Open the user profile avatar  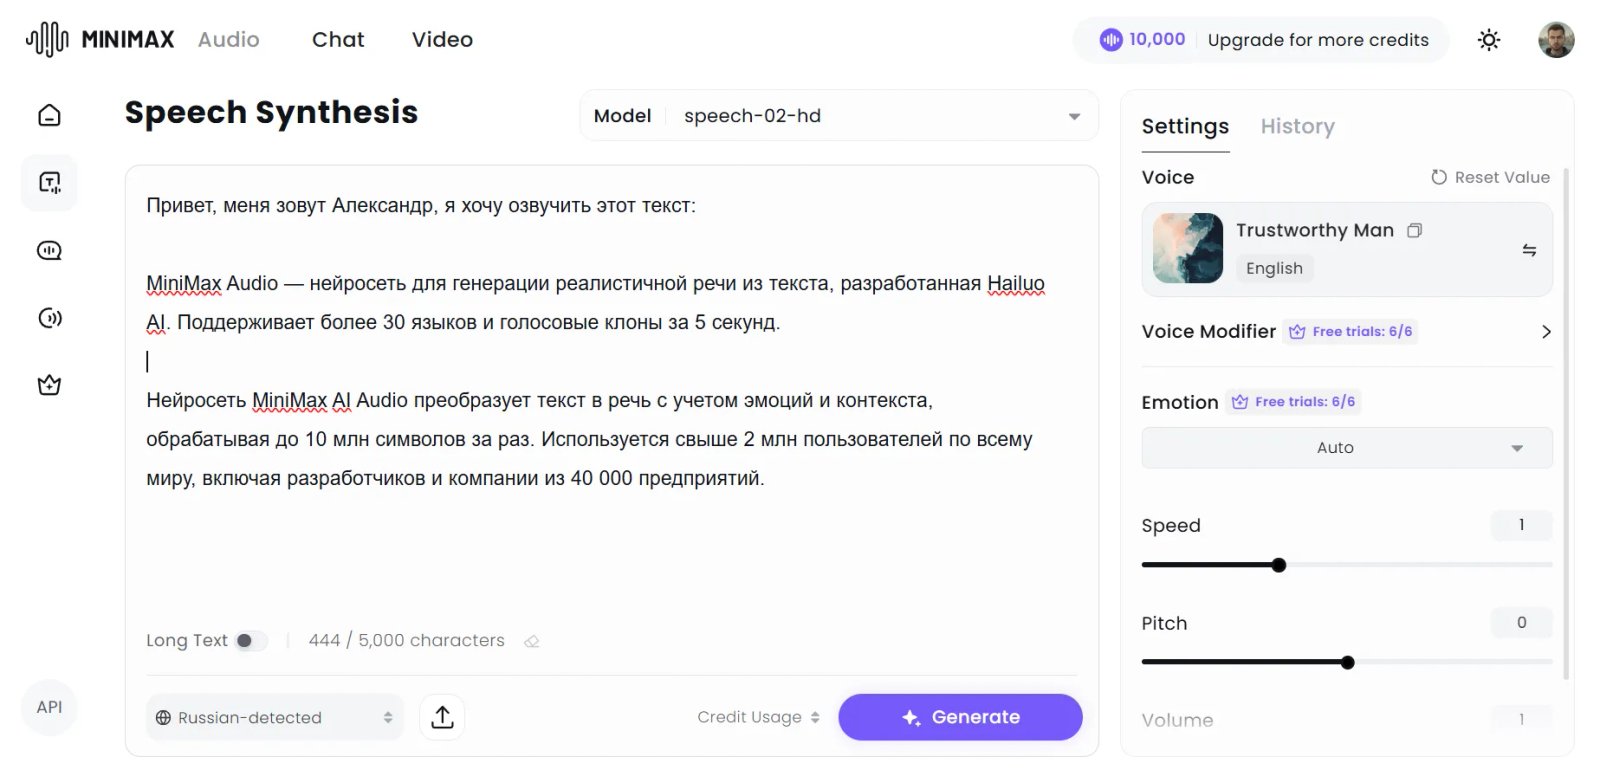coord(1556,40)
